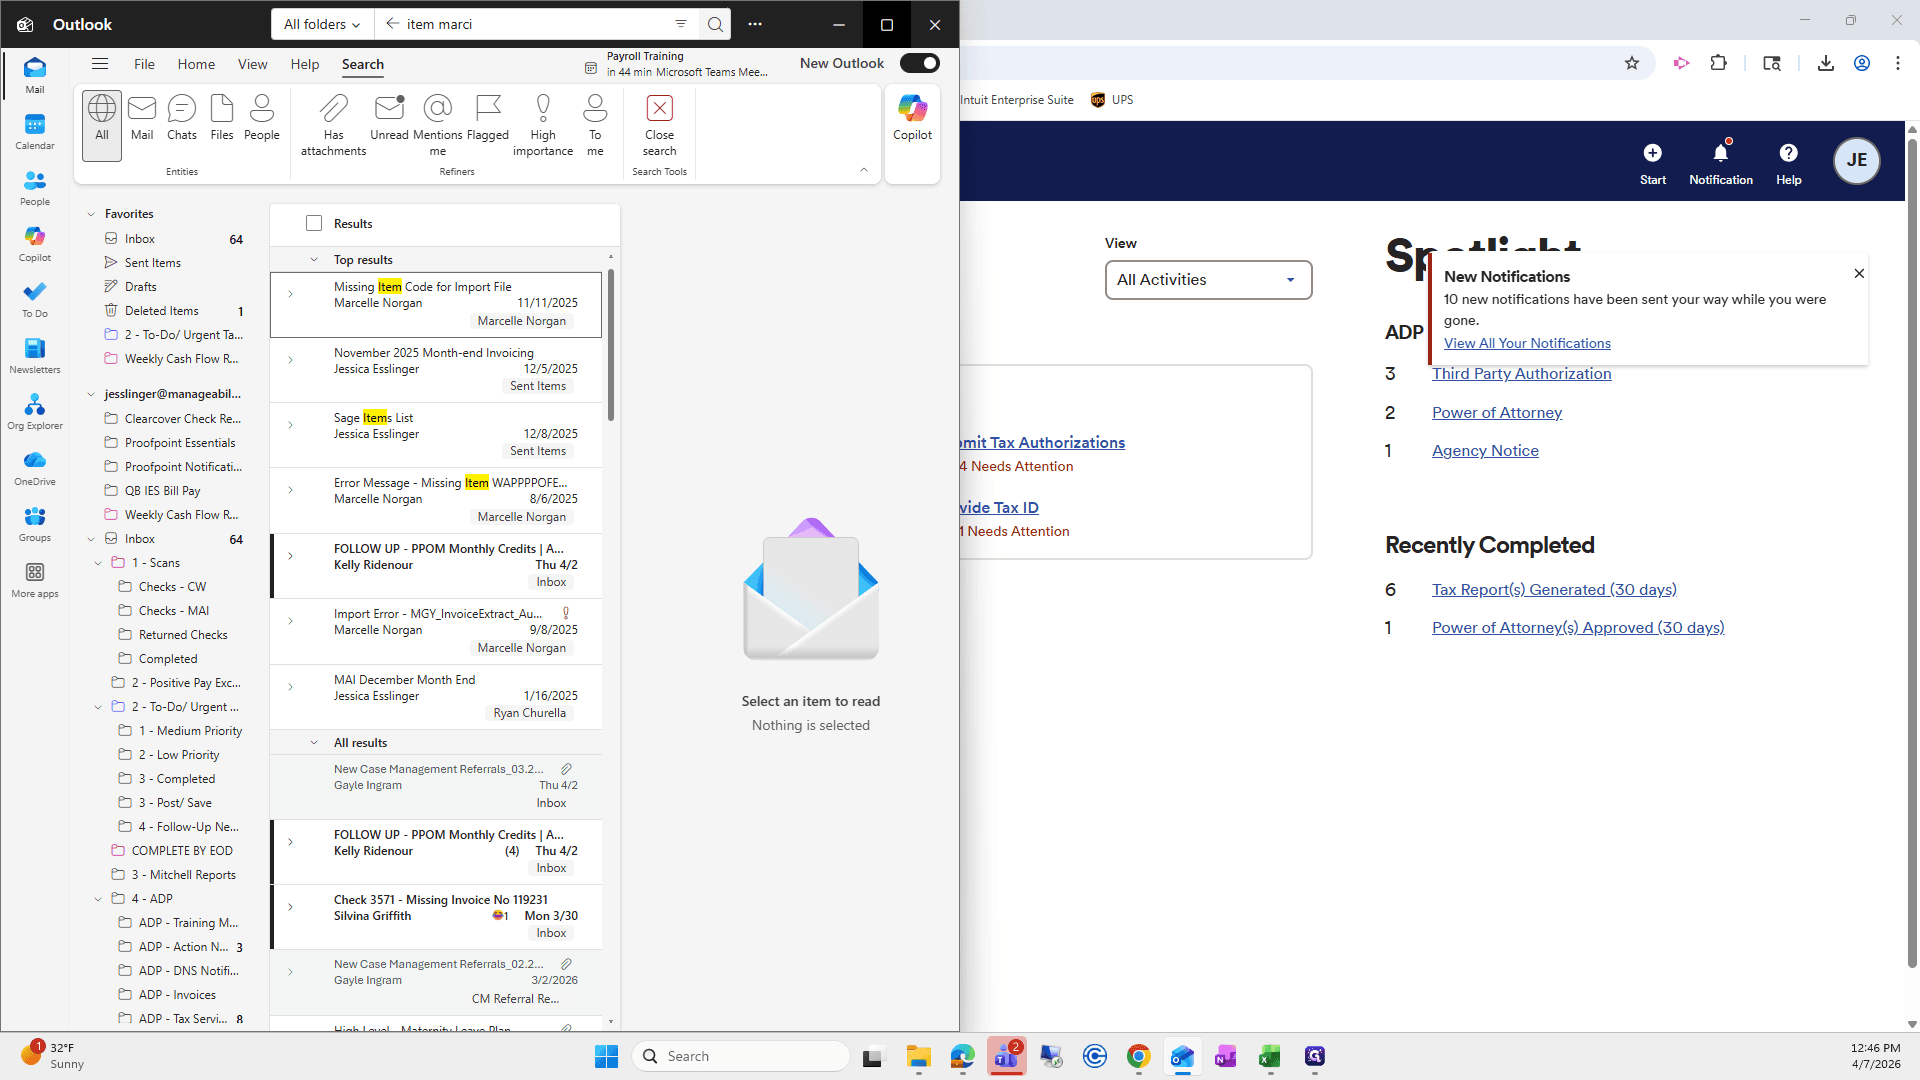Open the File menu
The width and height of the screenshot is (1920, 1080).
pos(144,64)
